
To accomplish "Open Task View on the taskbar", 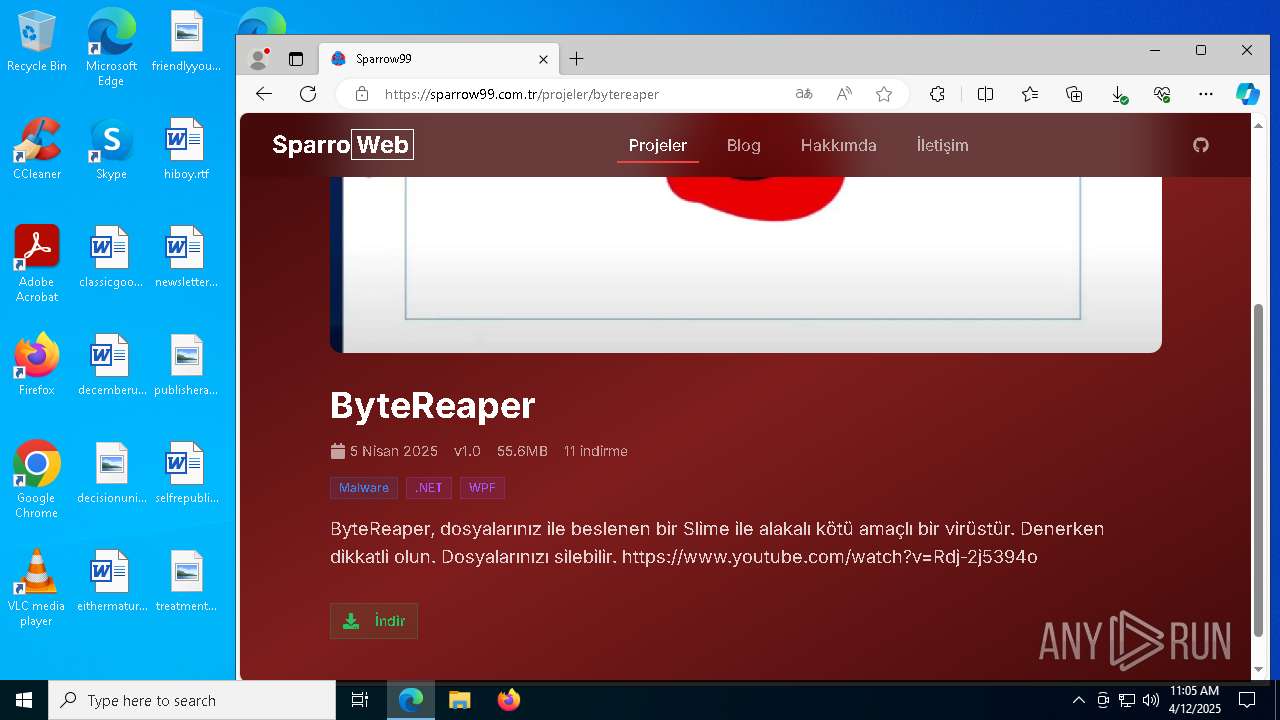I will tap(360, 700).
